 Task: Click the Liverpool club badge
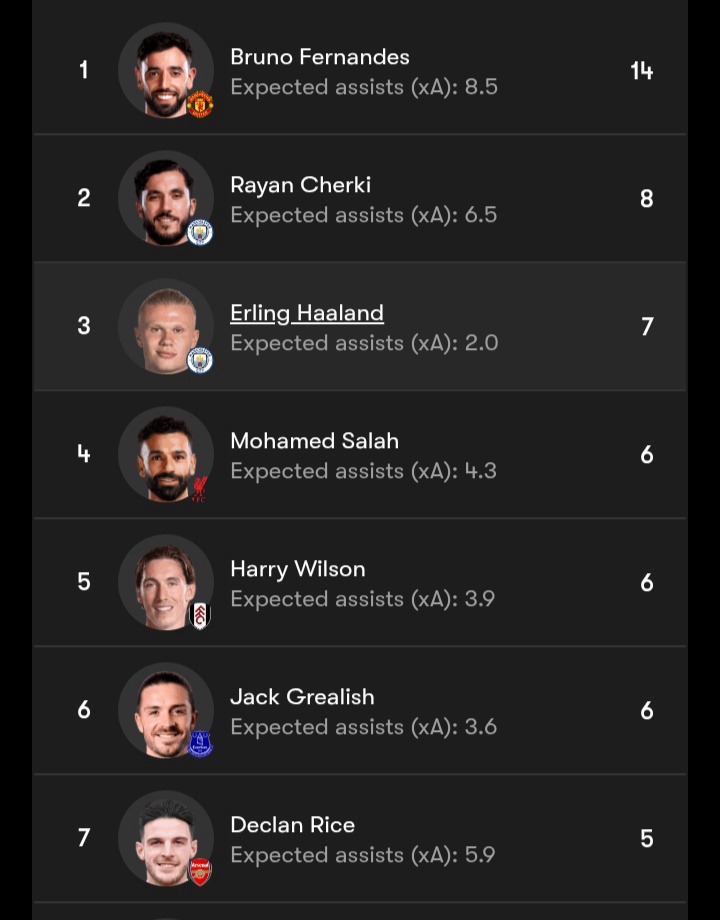coord(200,487)
